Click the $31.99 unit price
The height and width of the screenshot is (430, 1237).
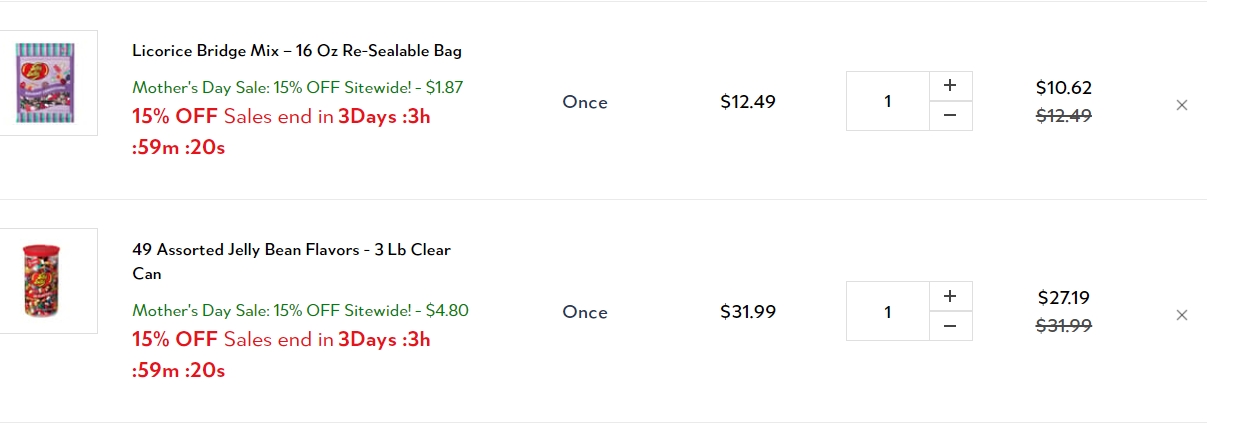point(748,312)
